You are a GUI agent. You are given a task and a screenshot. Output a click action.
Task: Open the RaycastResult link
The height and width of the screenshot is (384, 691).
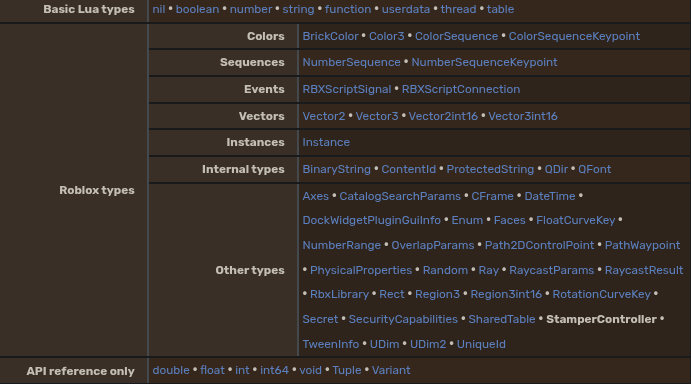644,270
